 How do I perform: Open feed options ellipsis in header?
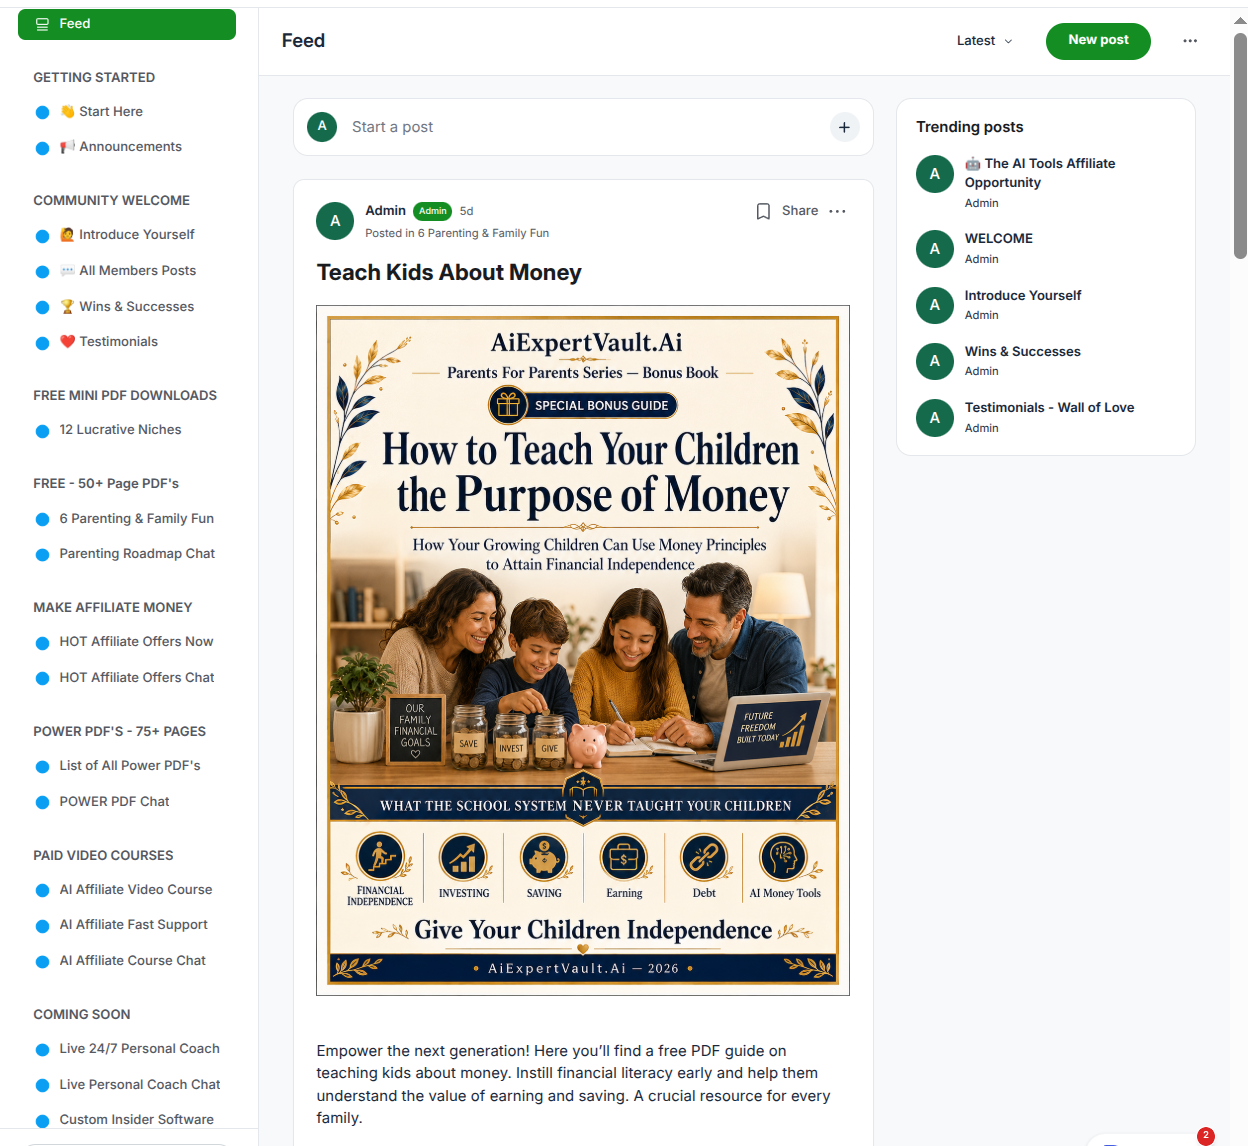(1190, 41)
